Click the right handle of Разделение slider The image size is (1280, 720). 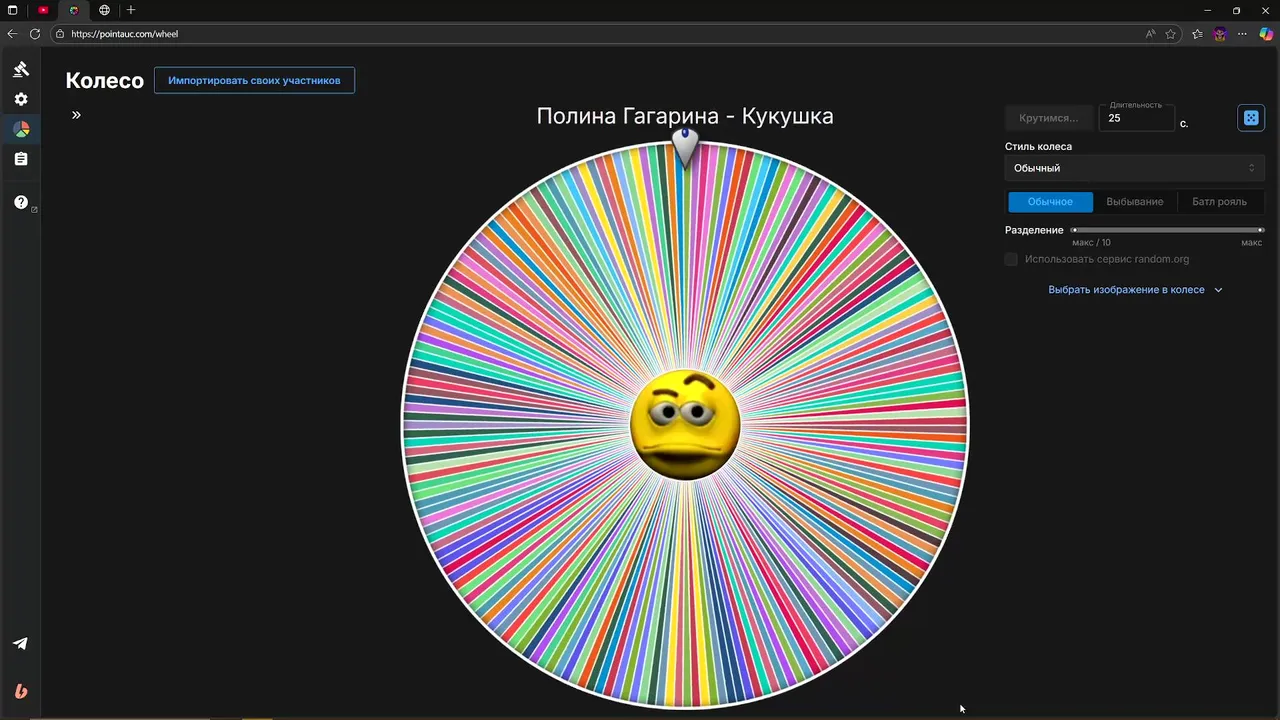pyautogui.click(x=1261, y=230)
